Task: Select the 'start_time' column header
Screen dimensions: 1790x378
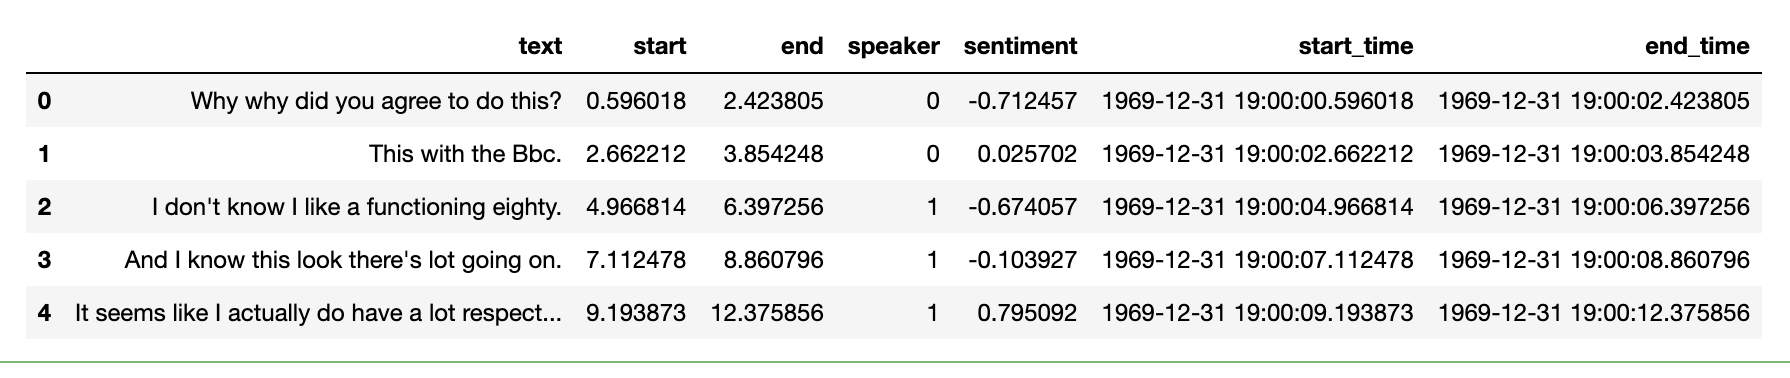Action: pyautogui.click(x=1355, y=46)
